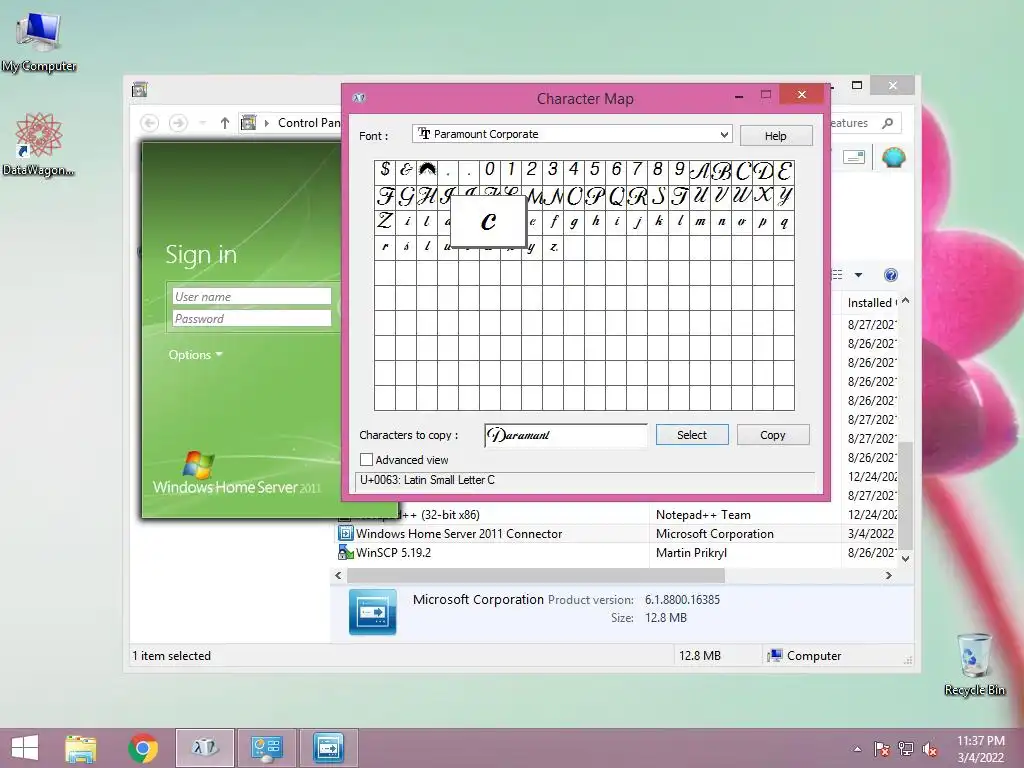
Task: Show hidden tray icons arrow
Action: tap(857, 749)
